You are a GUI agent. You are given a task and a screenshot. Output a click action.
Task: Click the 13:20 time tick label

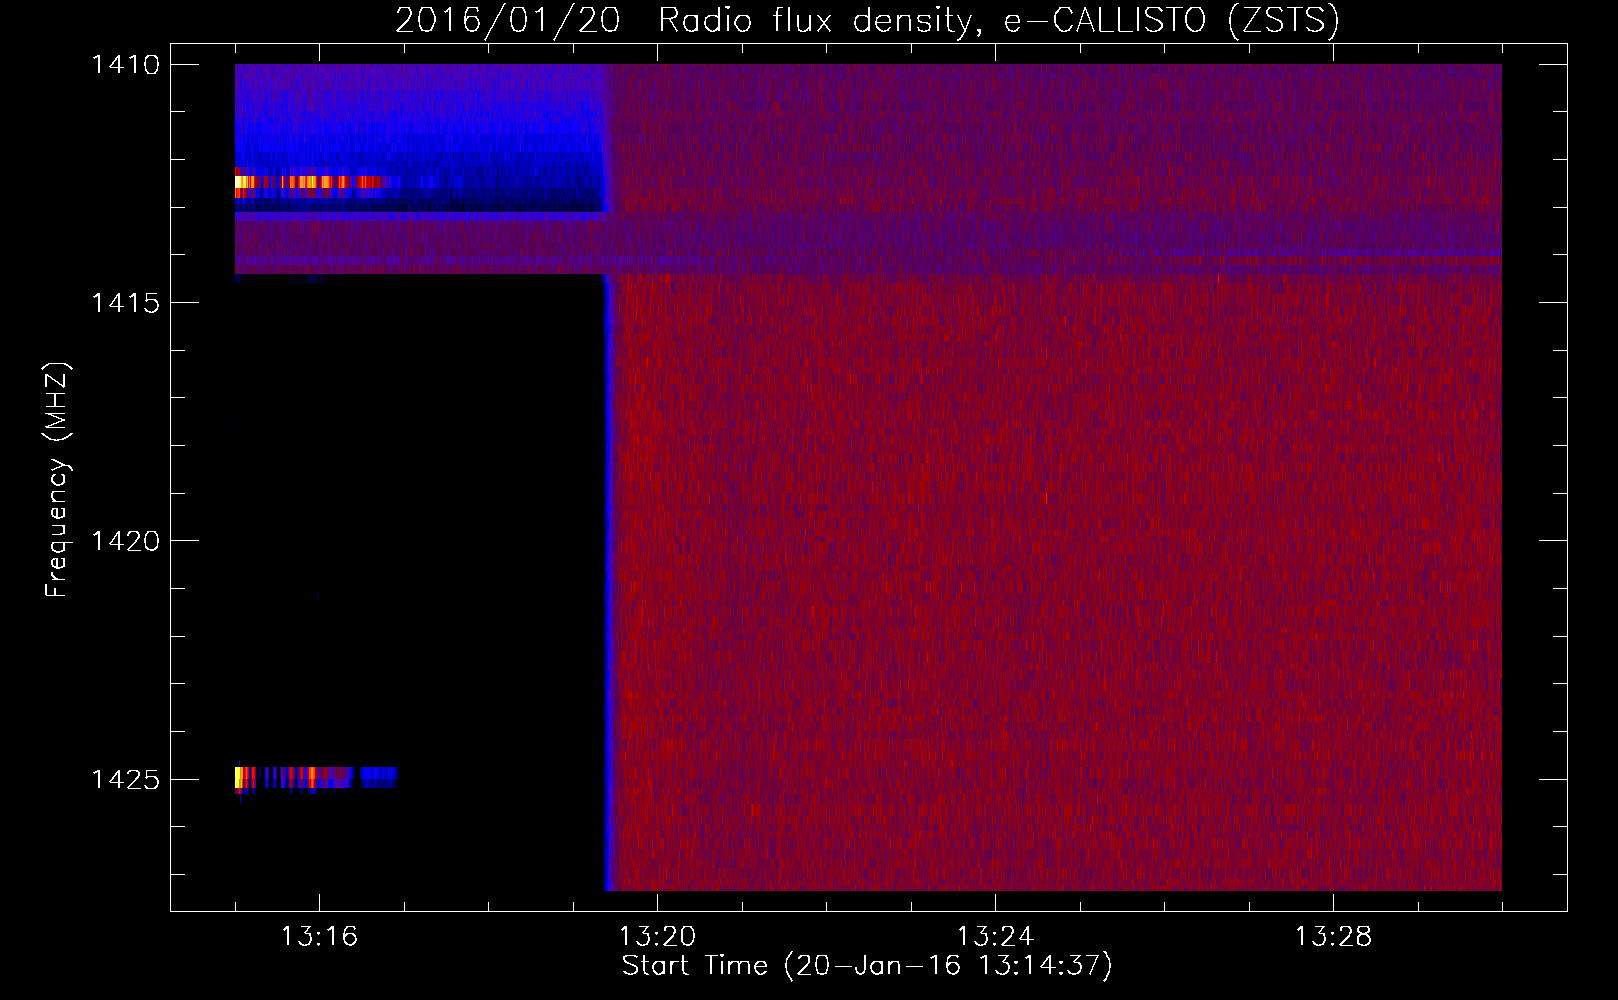657,937
